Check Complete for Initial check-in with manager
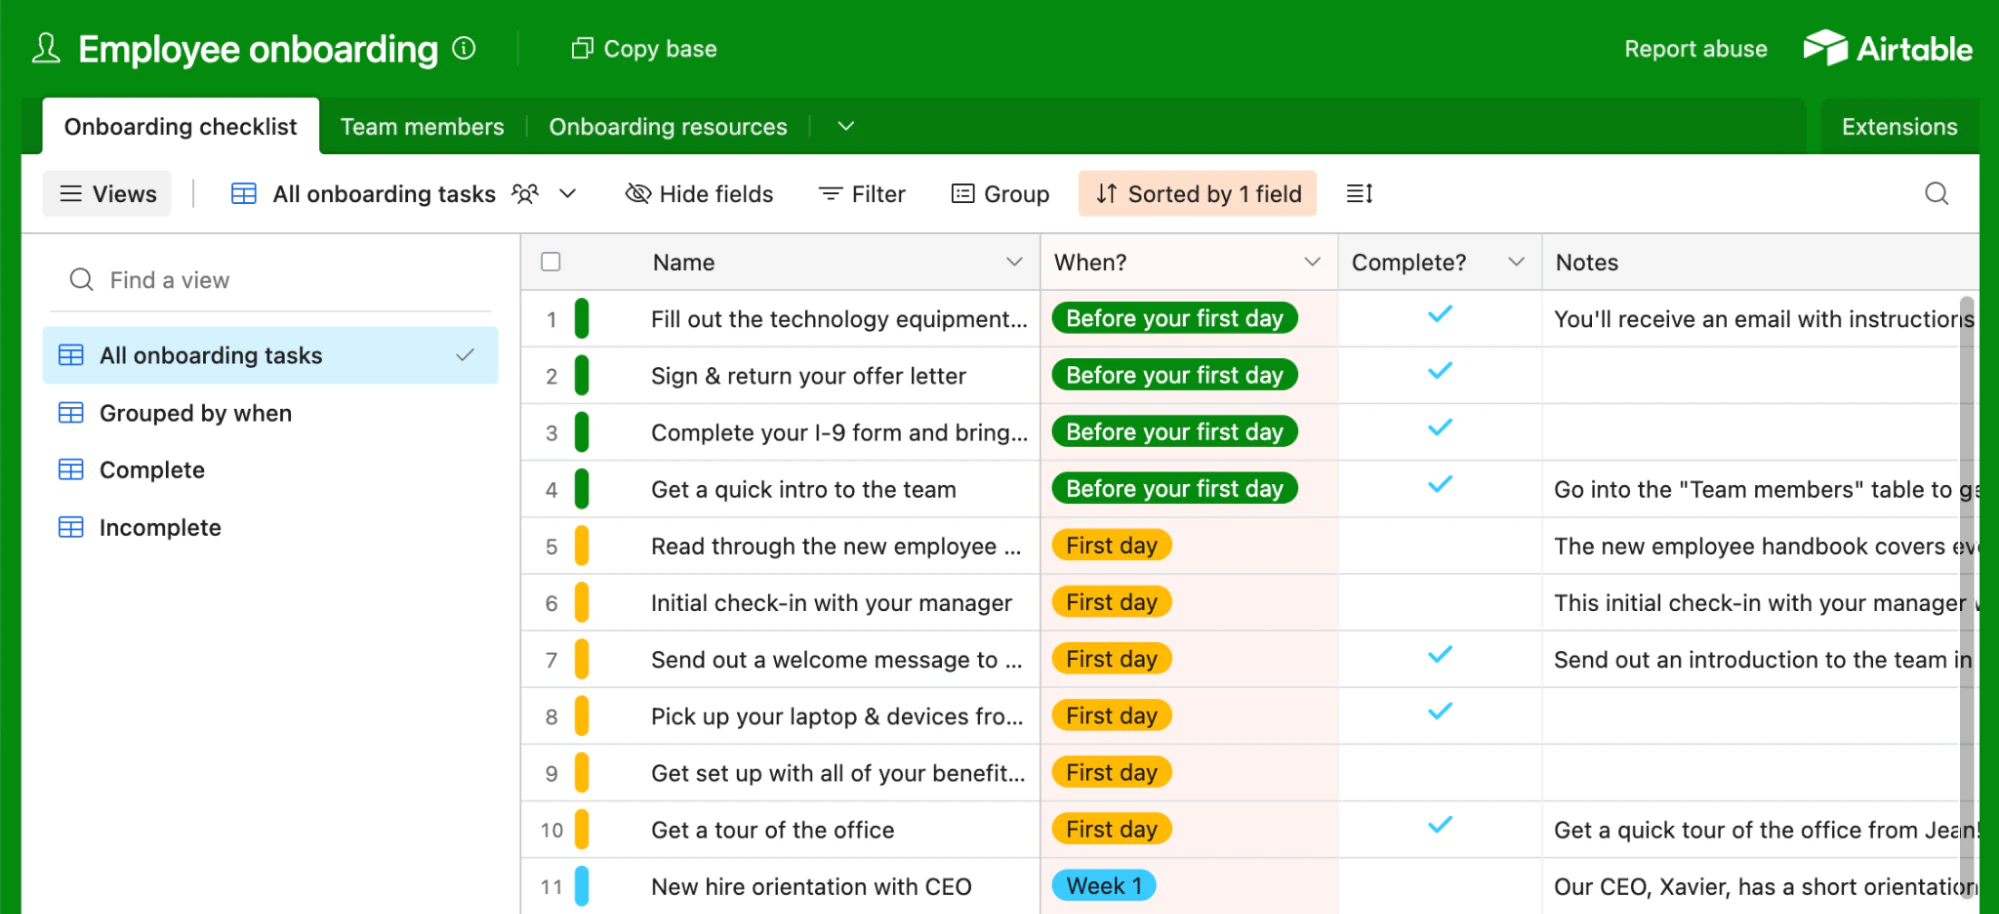The width and height of the screenshot is (1999, 914). coord(1440,603)
